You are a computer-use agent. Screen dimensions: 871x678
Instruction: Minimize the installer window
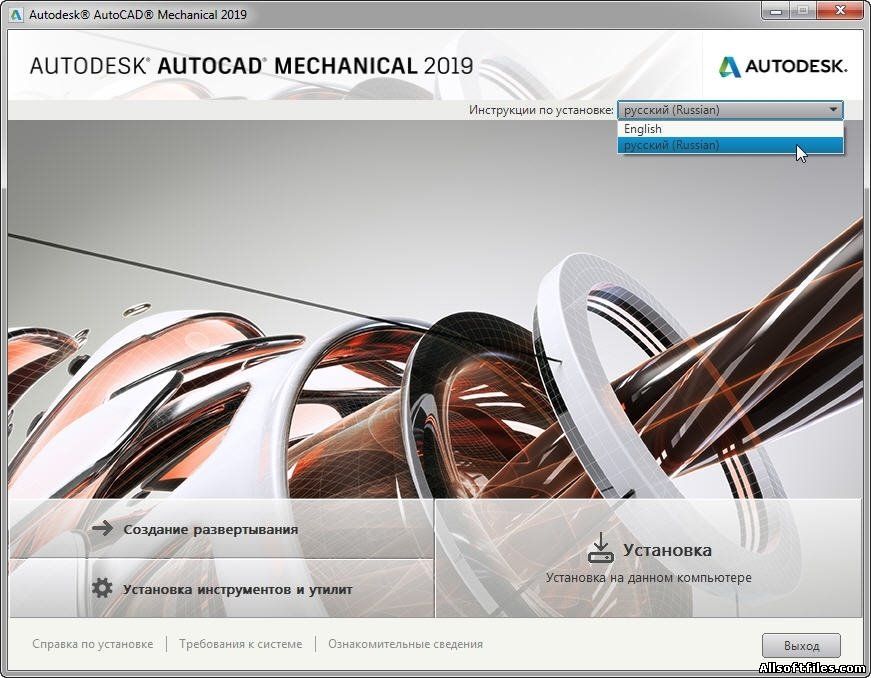pyautogui.click(x=775, y=12)
